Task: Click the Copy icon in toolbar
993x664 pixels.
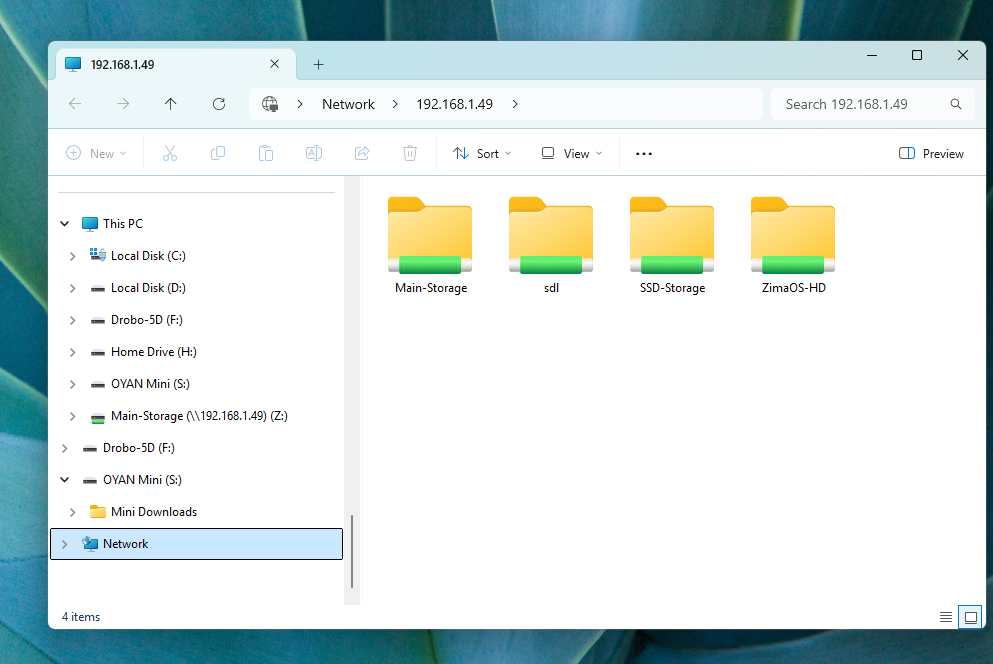Action: tap(218, 153)
